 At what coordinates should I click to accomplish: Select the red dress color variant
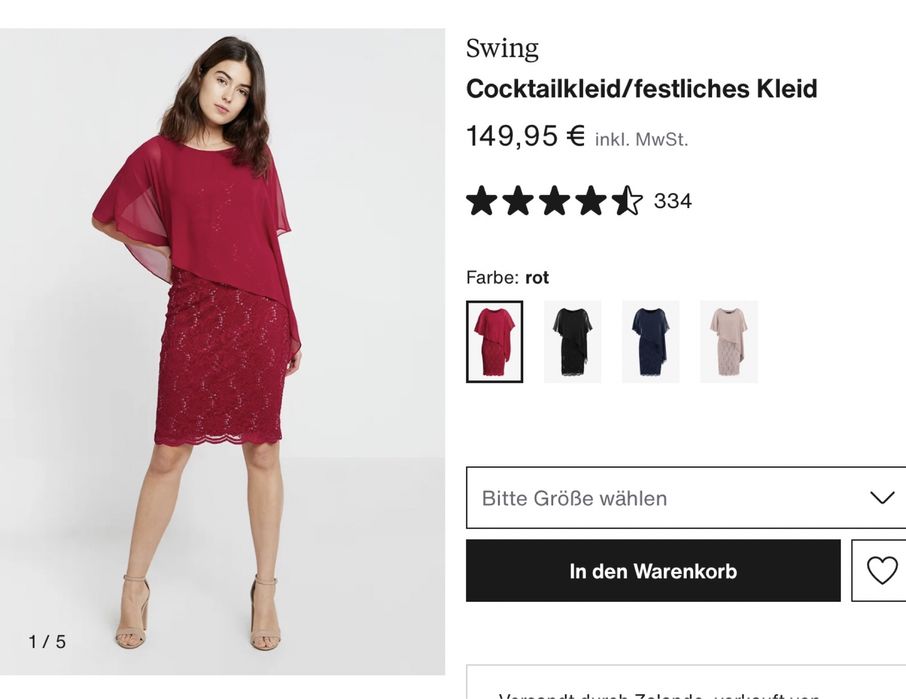pyautogui.click(x=494, y=341)
